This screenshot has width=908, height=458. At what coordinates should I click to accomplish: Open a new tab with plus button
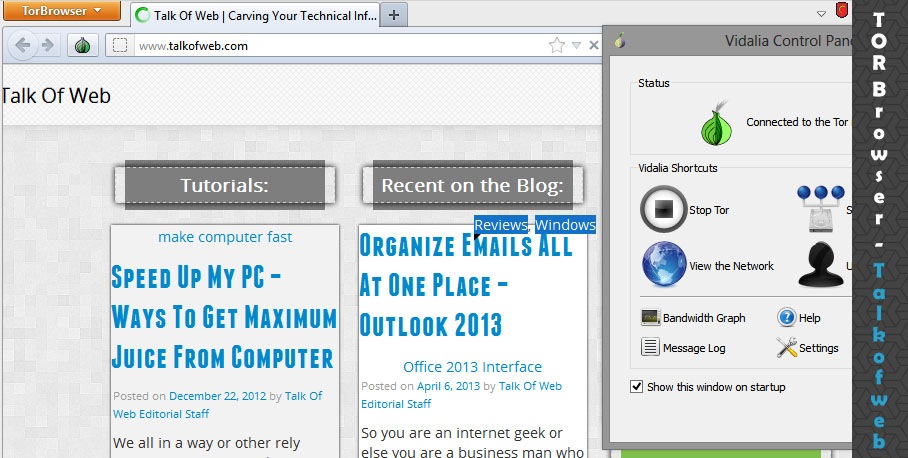[x=394, y=15]
